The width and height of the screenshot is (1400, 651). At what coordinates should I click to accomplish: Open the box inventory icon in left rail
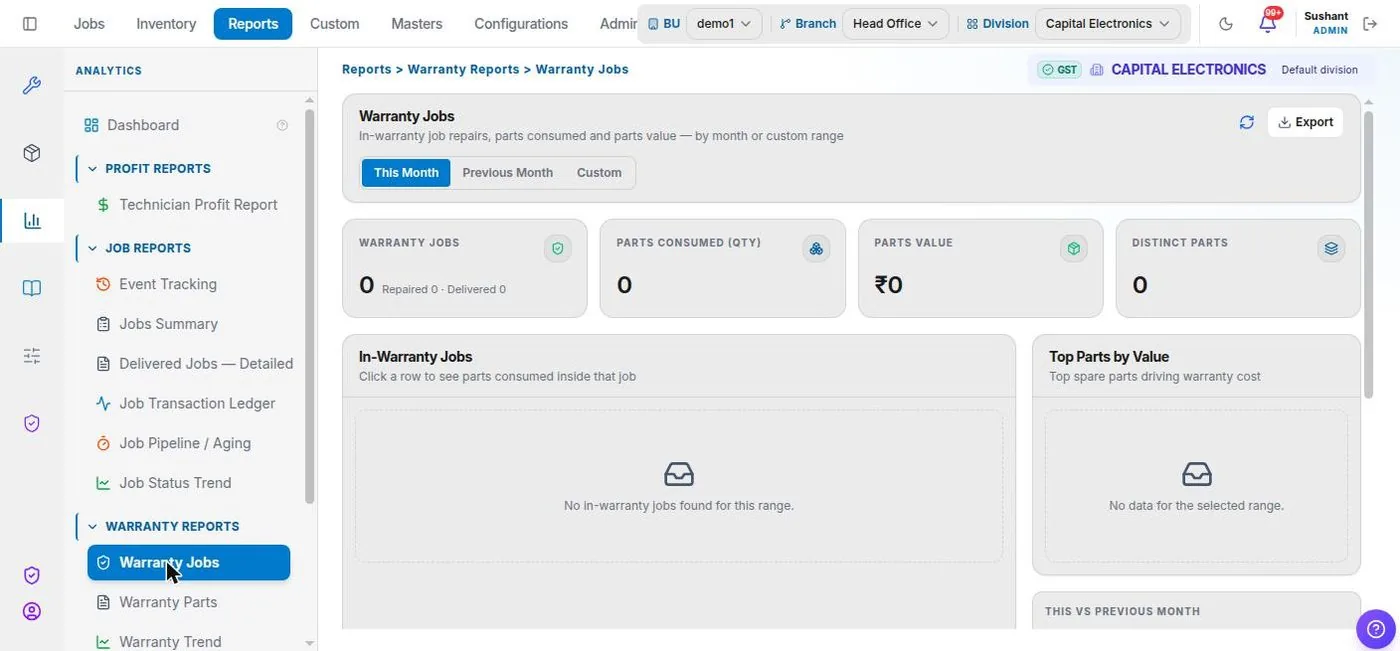click(32, 153)
